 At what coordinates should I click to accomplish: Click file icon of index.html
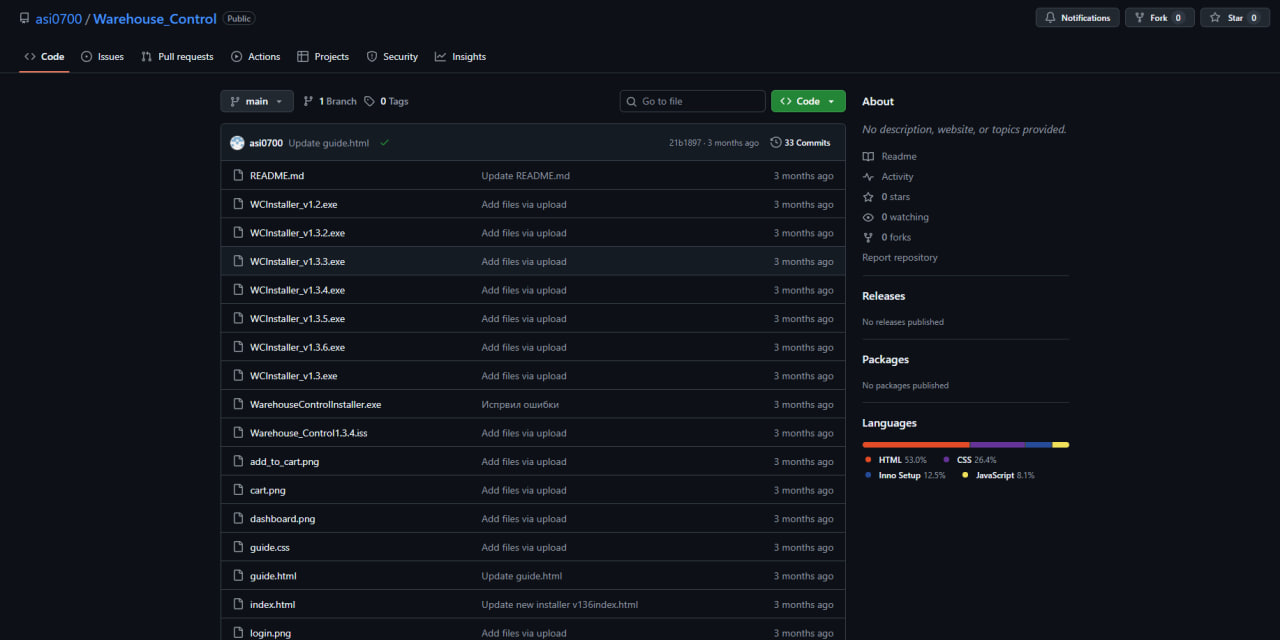point(238,605)
